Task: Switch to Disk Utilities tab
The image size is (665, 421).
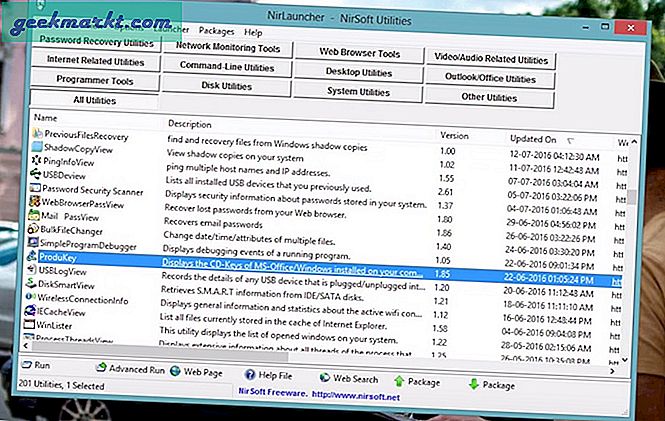Action: [226, 86]
